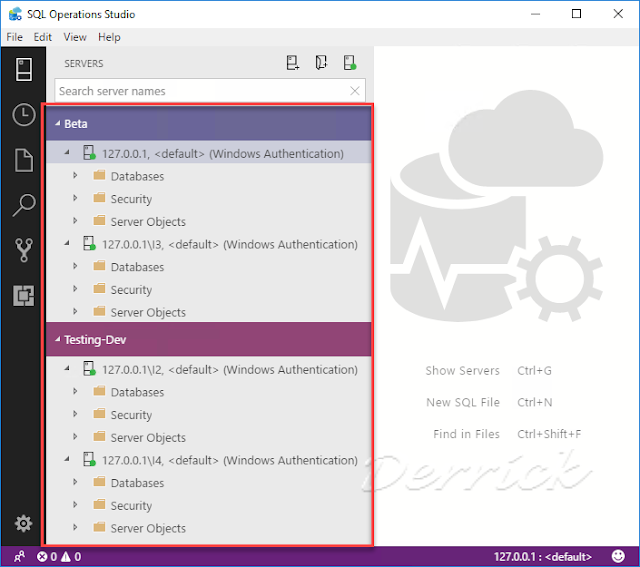Expand Server Objects under 127.0.0.1\I3
640x567 pixels.
pos(75,311)
